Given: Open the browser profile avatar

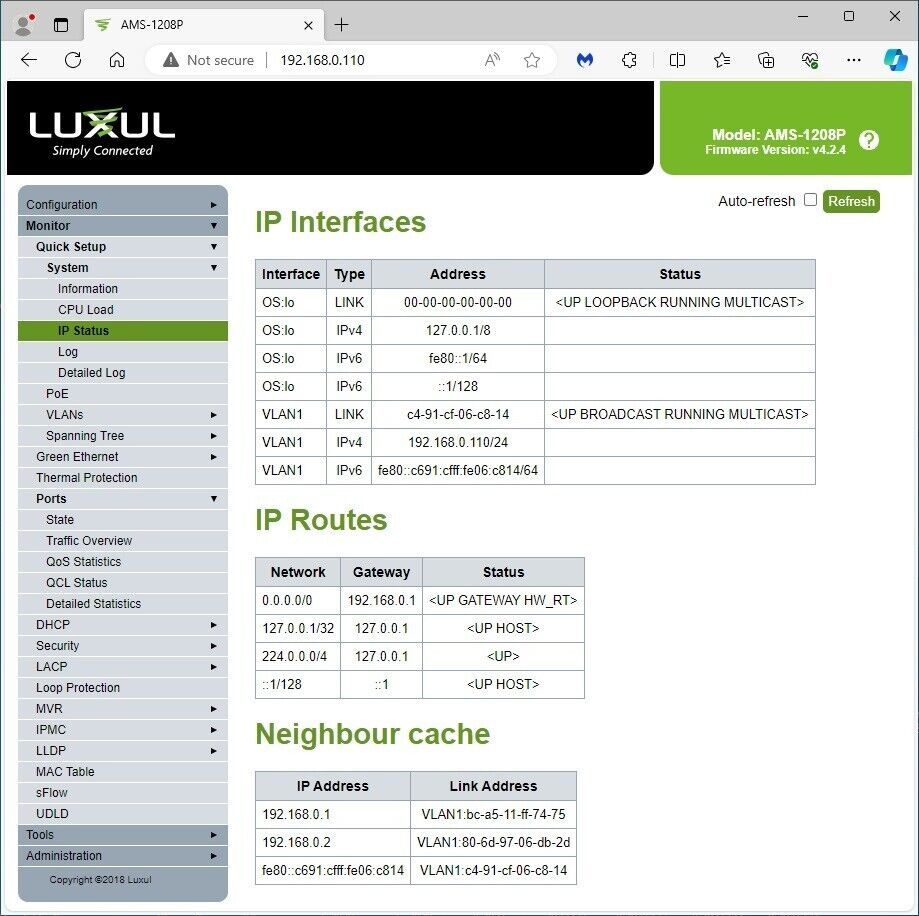Looking at the screenshot, I should (x=24, y=25).
